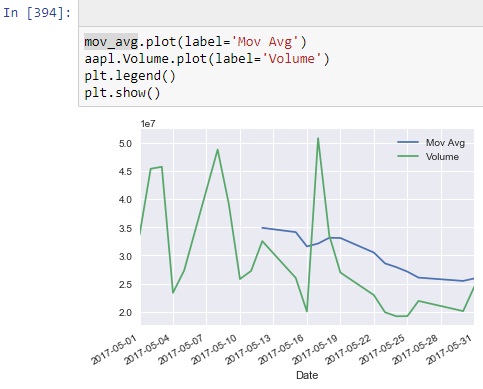The image size is (483, 389).
Task: Click the Mov Avg legend label
Action: point(445,143)
